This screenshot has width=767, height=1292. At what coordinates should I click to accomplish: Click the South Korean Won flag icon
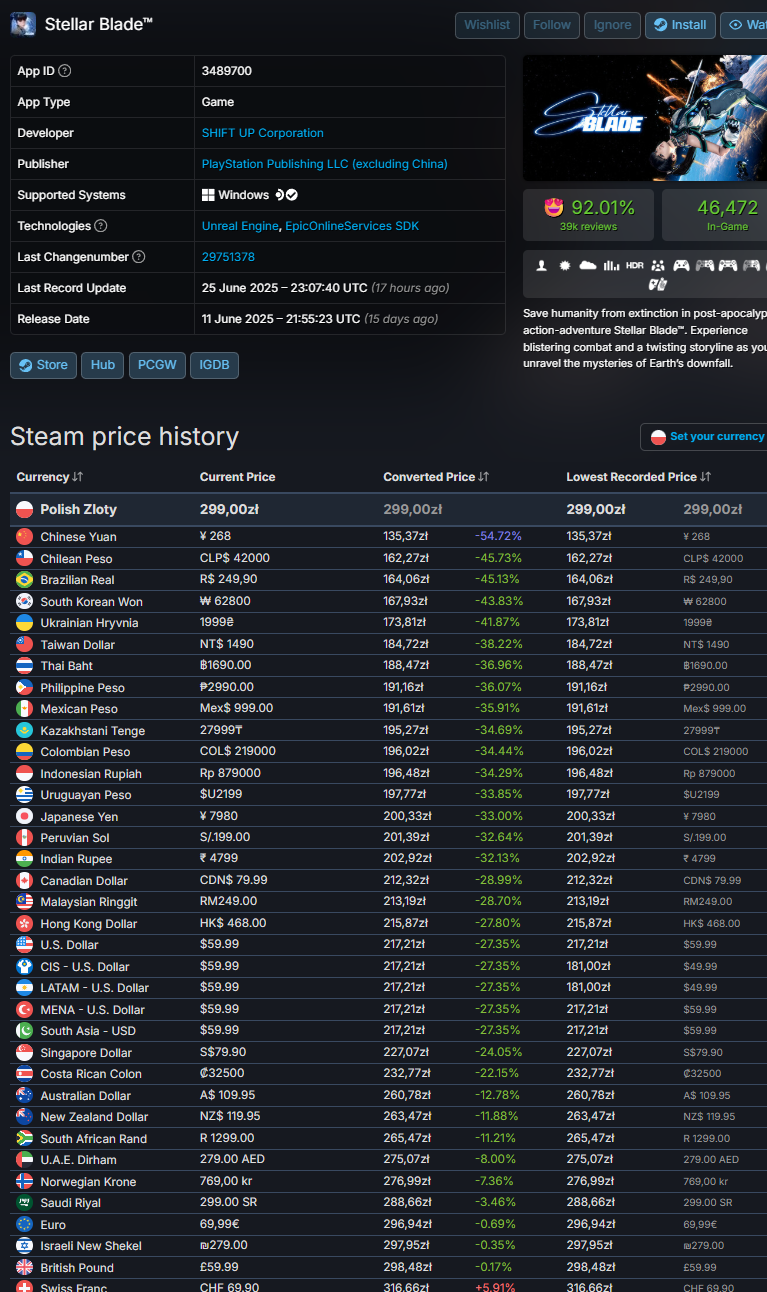25,601
